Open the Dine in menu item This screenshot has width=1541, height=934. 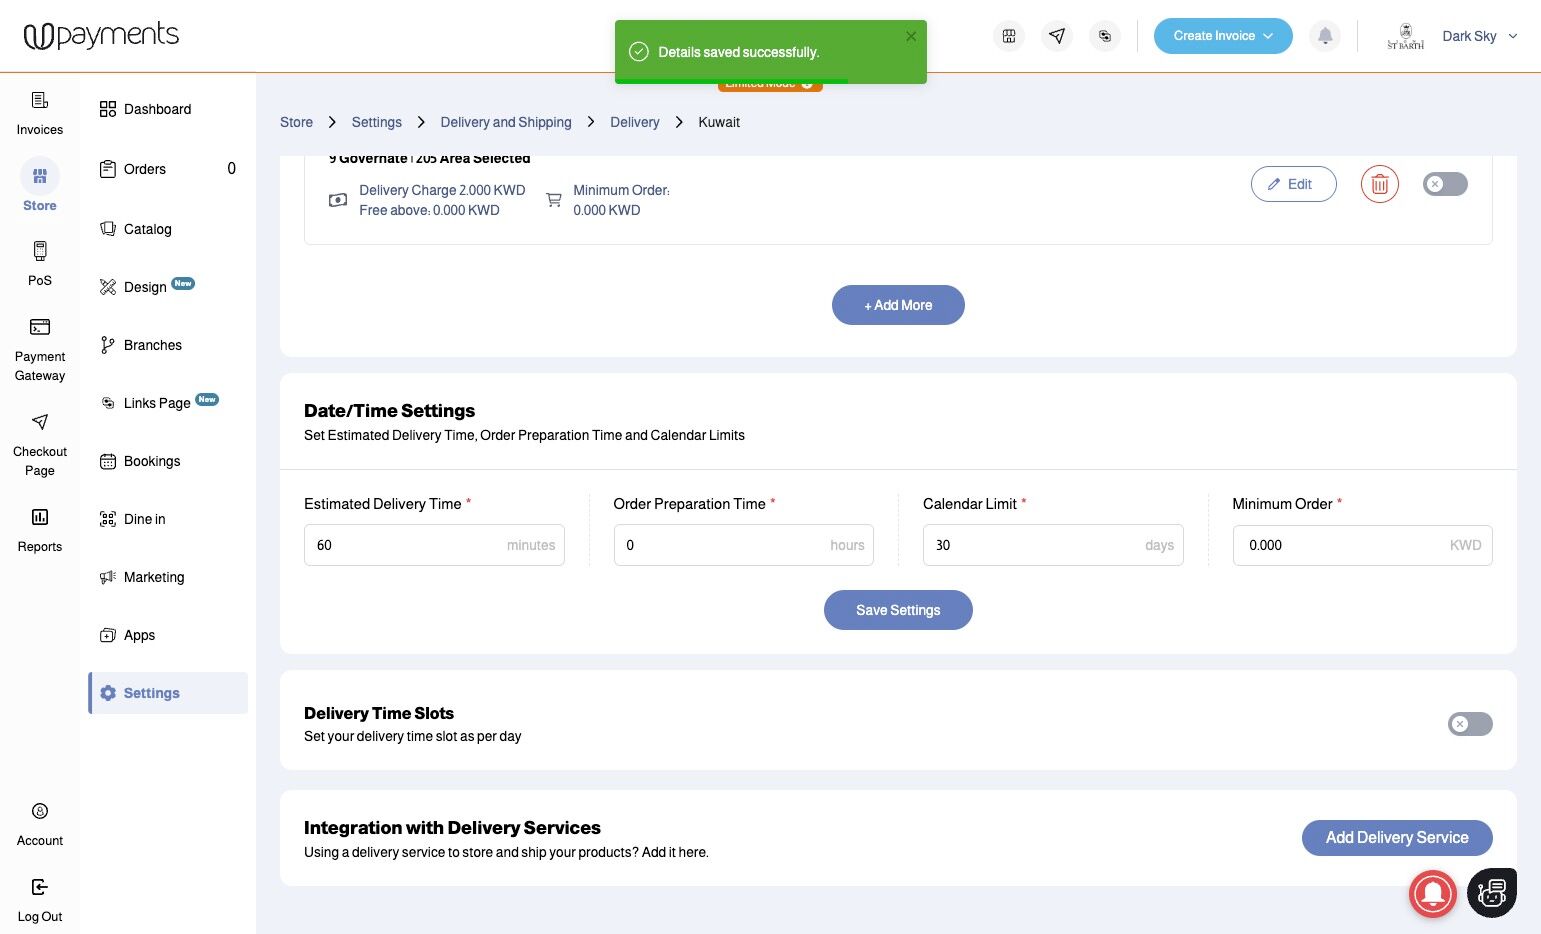click(133, 519)
